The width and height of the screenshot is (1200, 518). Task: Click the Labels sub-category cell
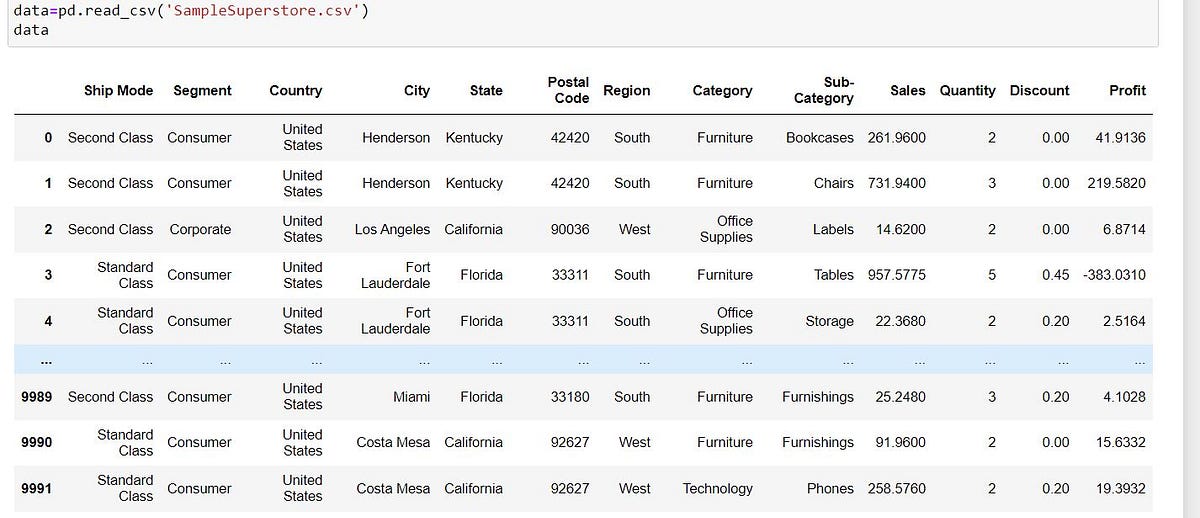(x=833, y=229)
